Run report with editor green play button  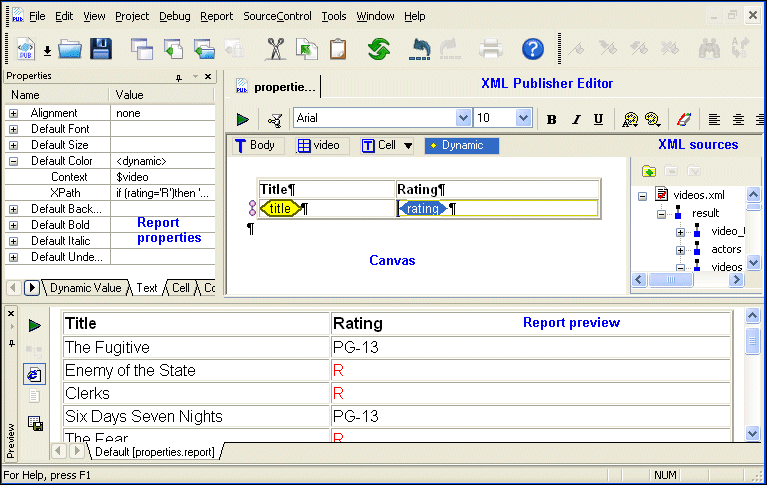point(243,119)
